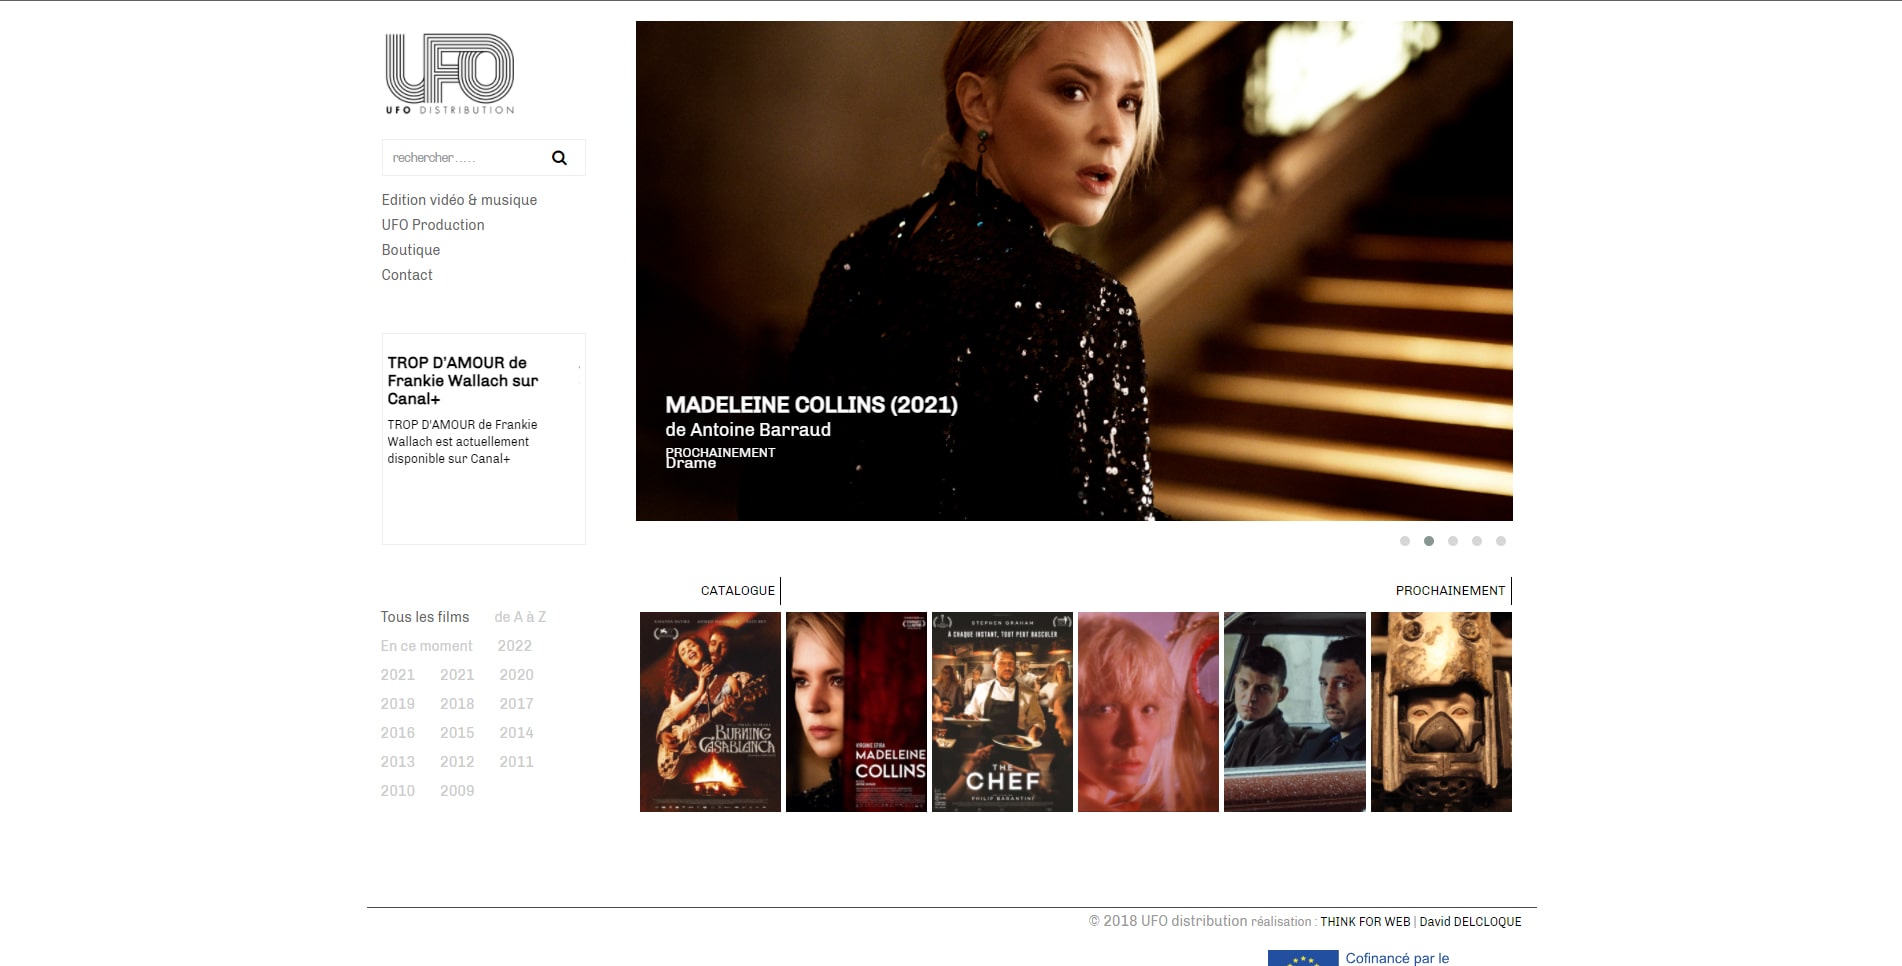Switch to the PROCHAINEMENT tab

(x=1451, y=591)
